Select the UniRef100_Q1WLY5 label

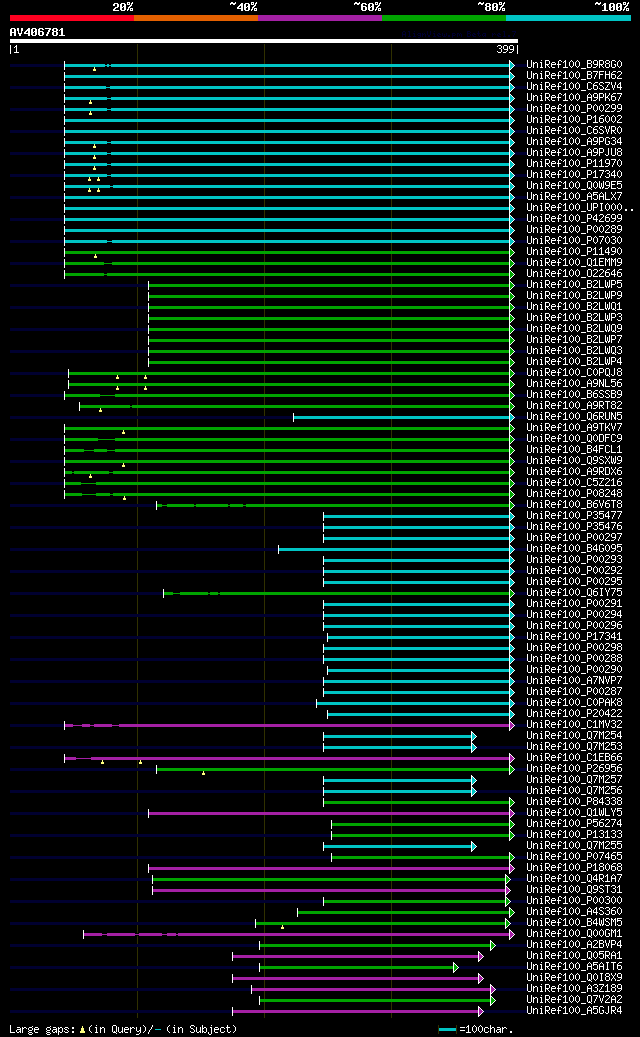tap(574, 811)
